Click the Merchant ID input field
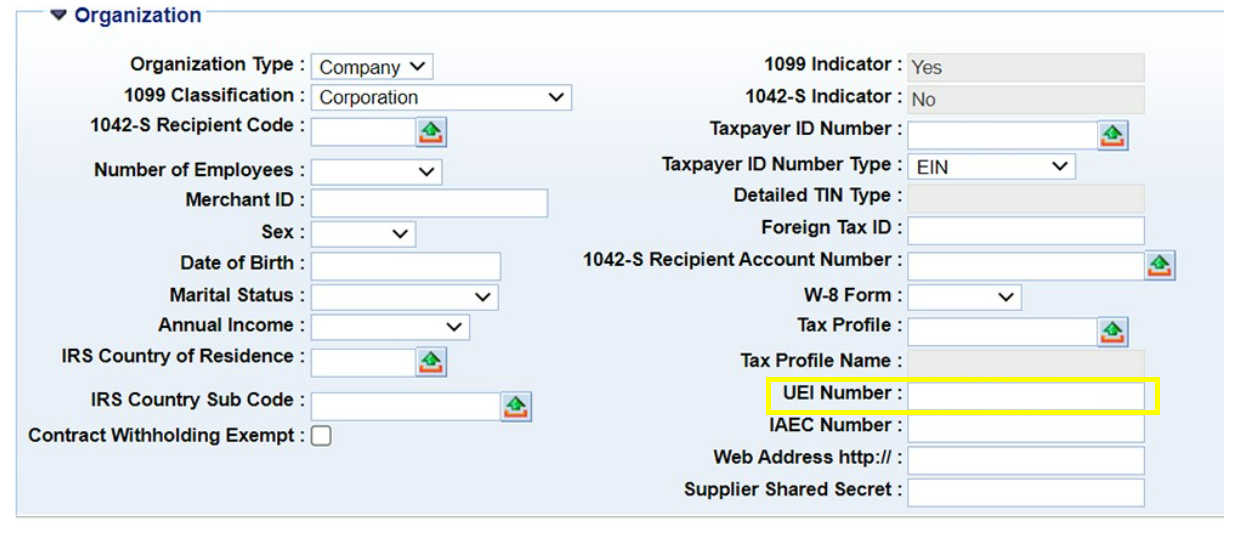The height and width of the screenshot is (541, 1239). point(429,203)
